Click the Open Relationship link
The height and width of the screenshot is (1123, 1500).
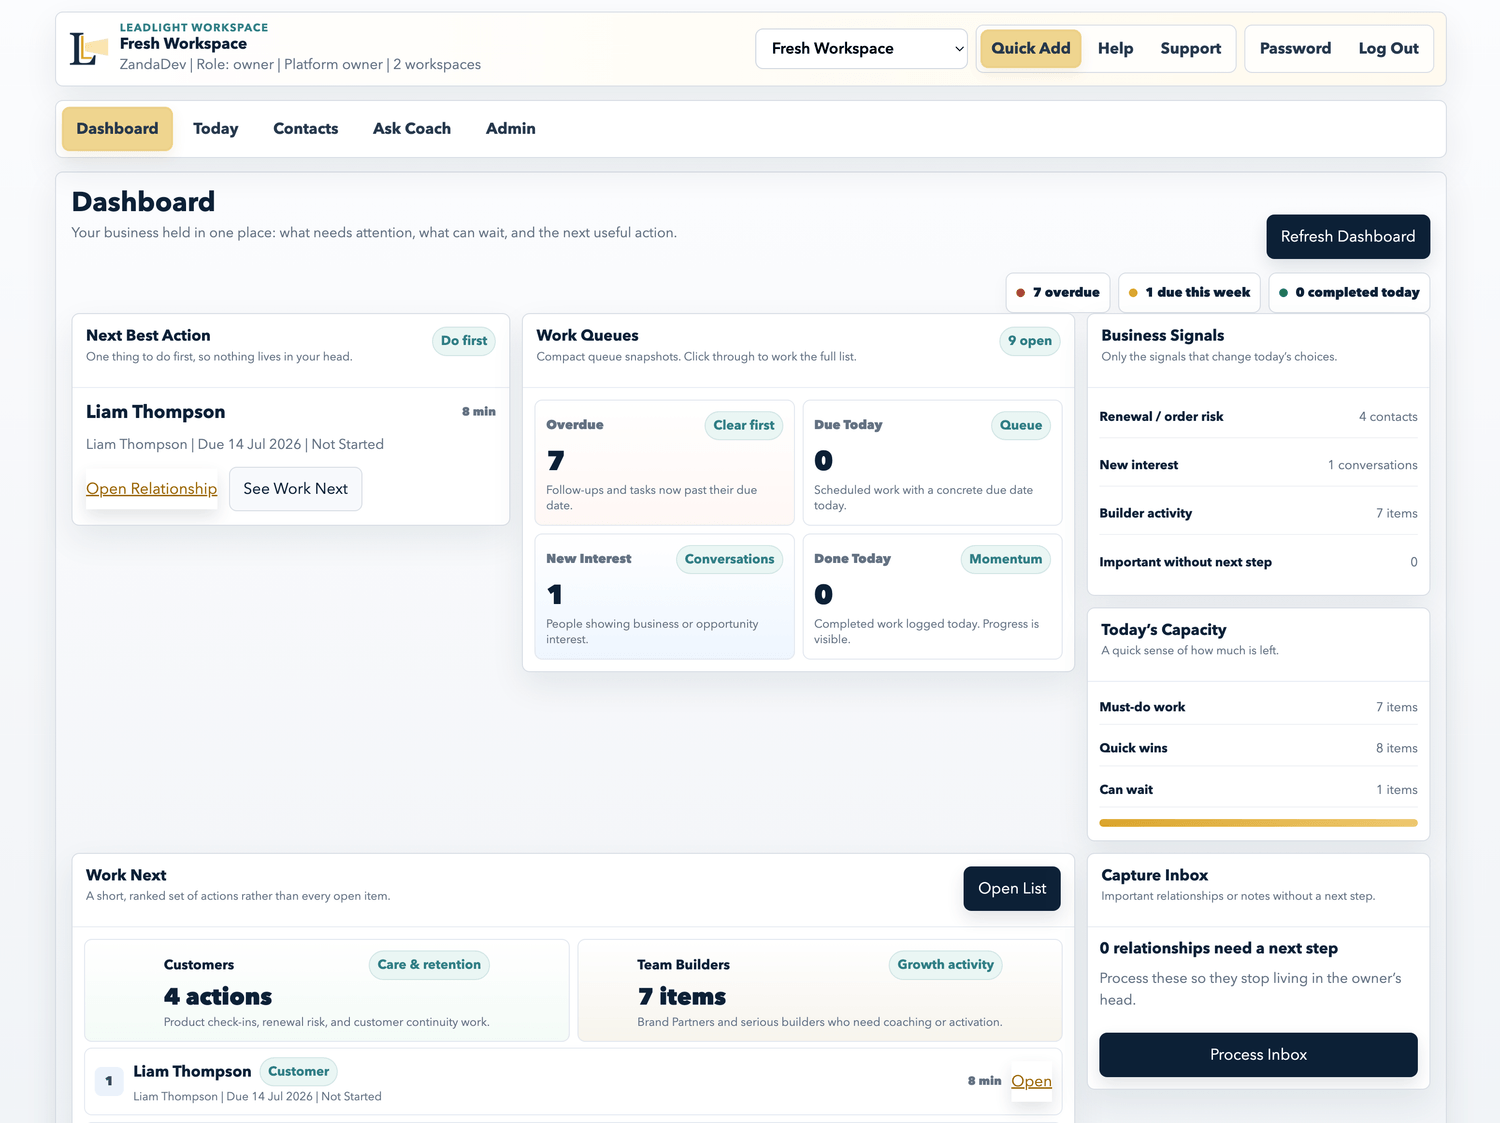click(x=152, y=488)
